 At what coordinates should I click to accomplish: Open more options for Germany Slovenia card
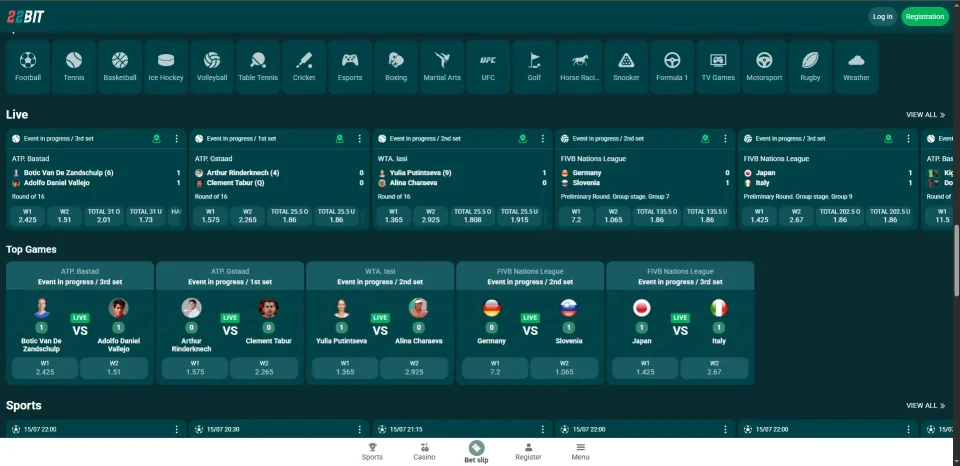(725, 139)
